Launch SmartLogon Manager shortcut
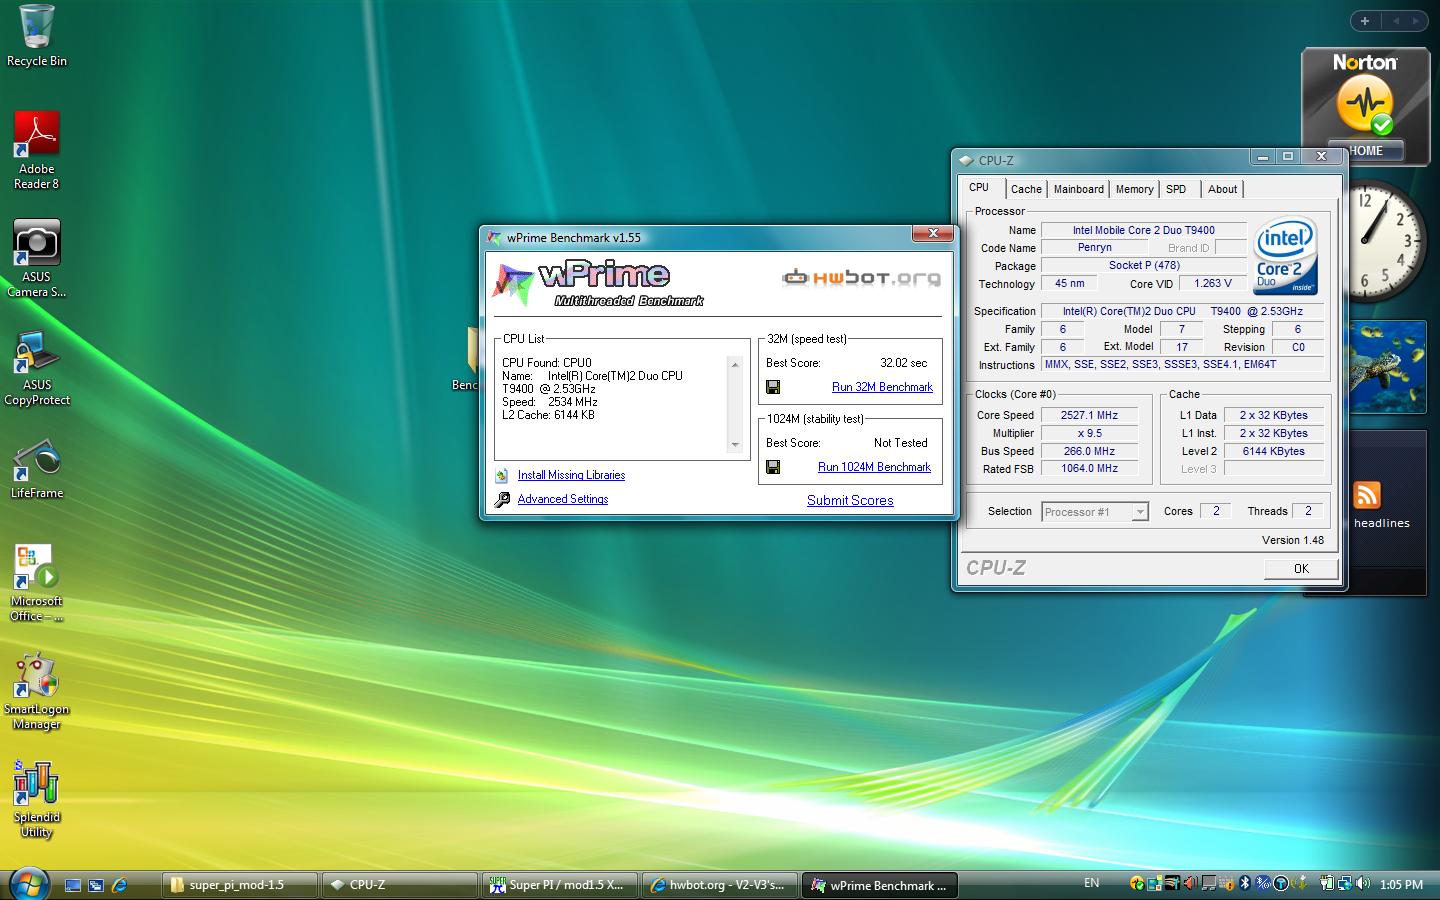 coord(36,691)
